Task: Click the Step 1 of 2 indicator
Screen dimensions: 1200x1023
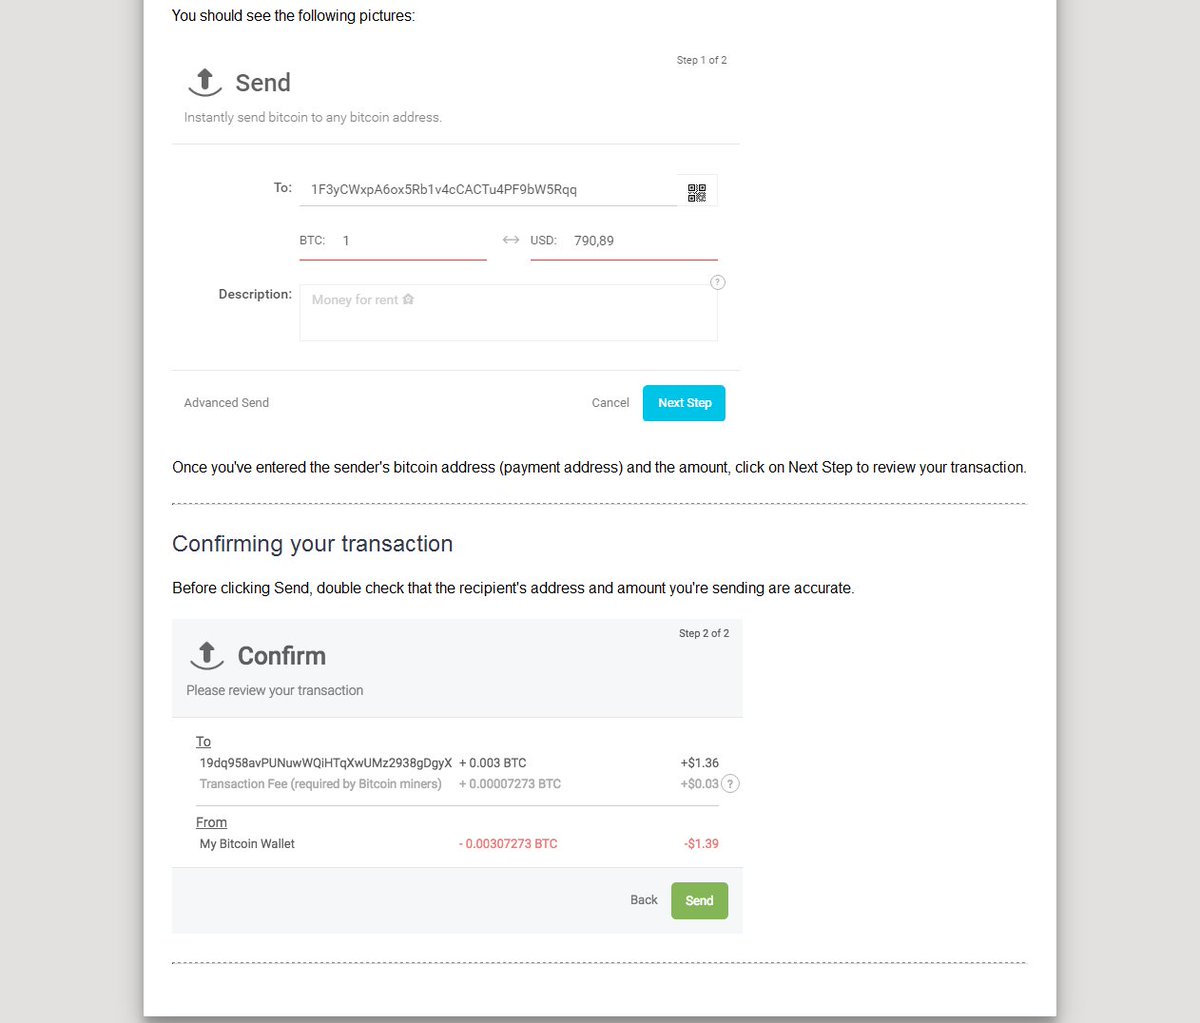Action: coord(702,60)
